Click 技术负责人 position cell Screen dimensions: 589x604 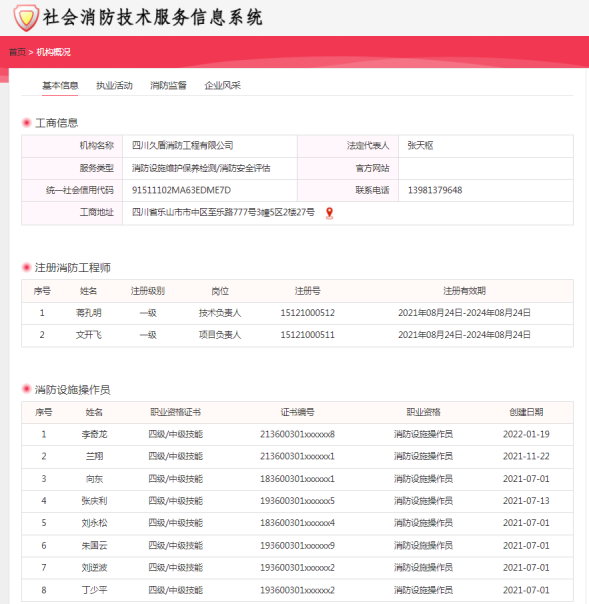point(220,313)
